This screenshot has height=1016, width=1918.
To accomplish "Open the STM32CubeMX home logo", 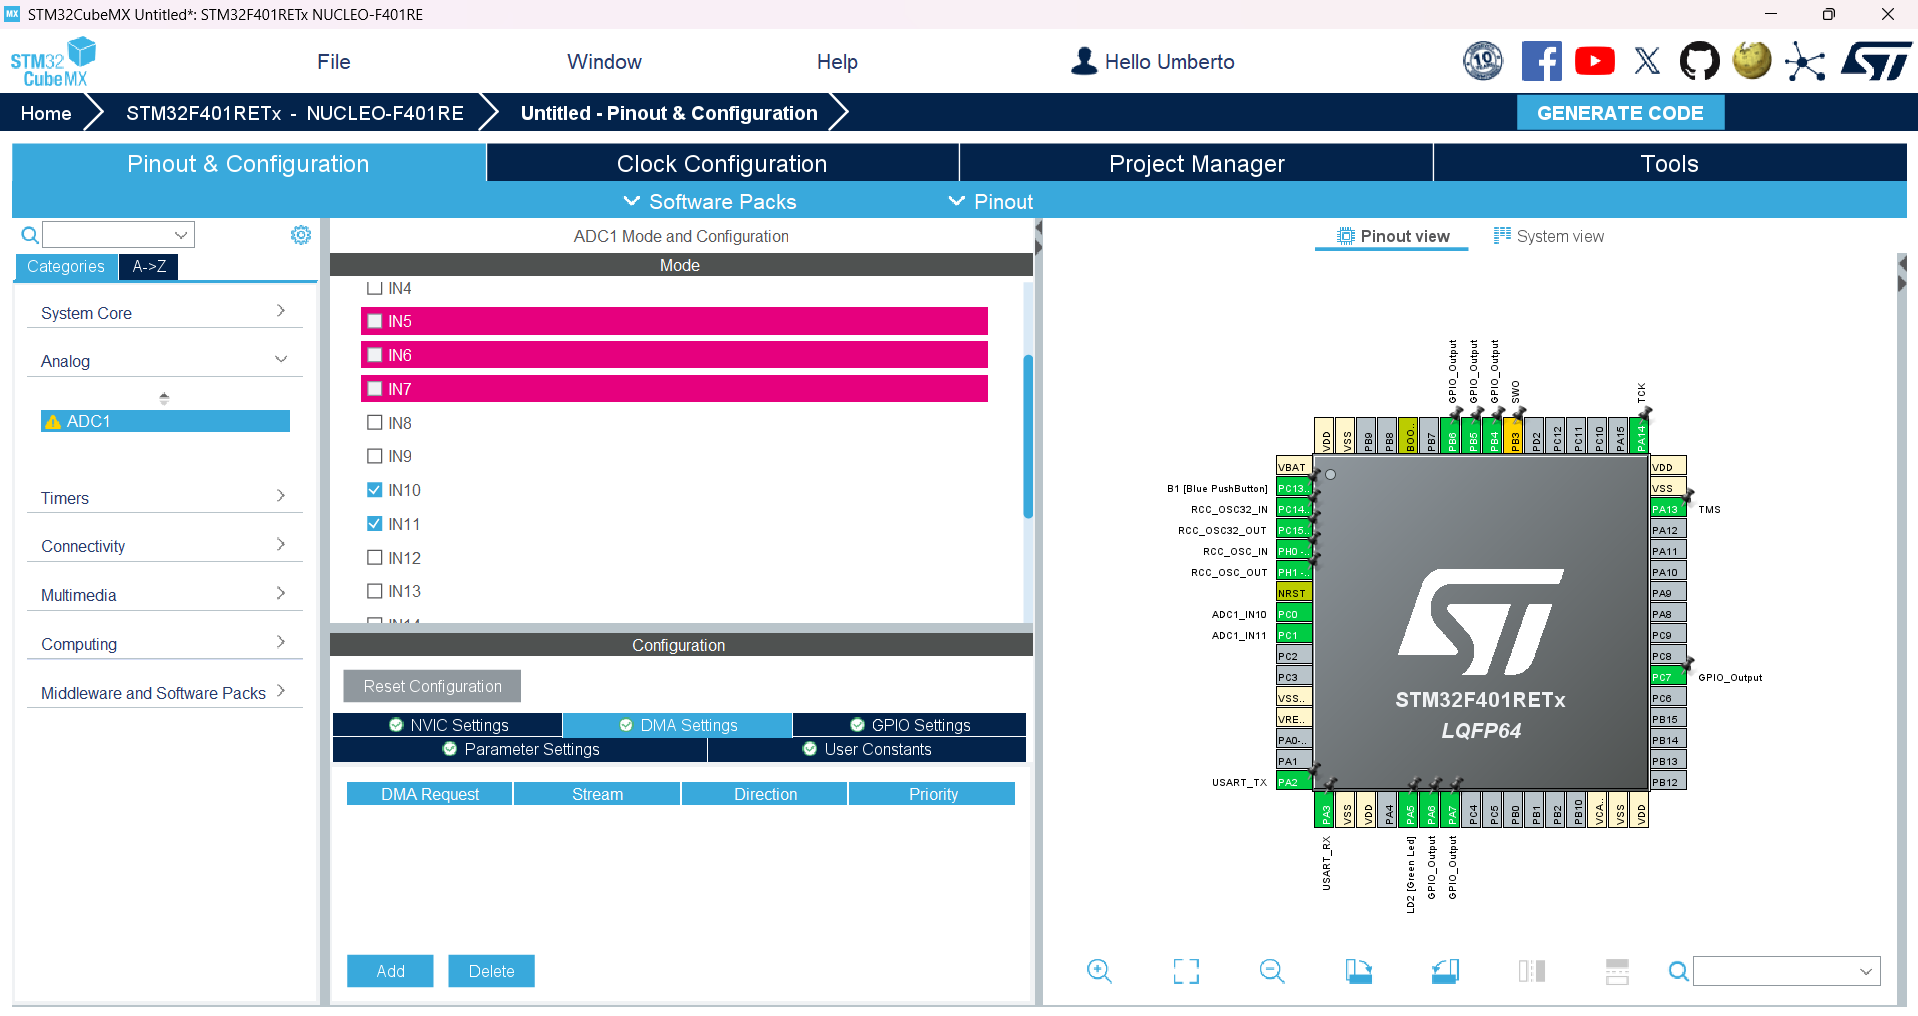I will point(53,62).
